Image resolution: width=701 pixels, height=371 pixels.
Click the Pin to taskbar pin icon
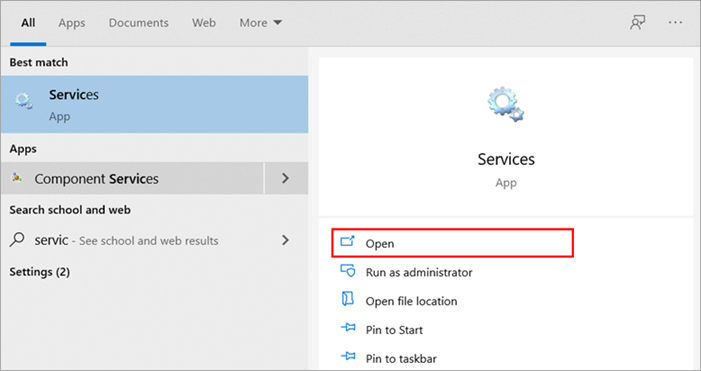click(x=348, y=357)
